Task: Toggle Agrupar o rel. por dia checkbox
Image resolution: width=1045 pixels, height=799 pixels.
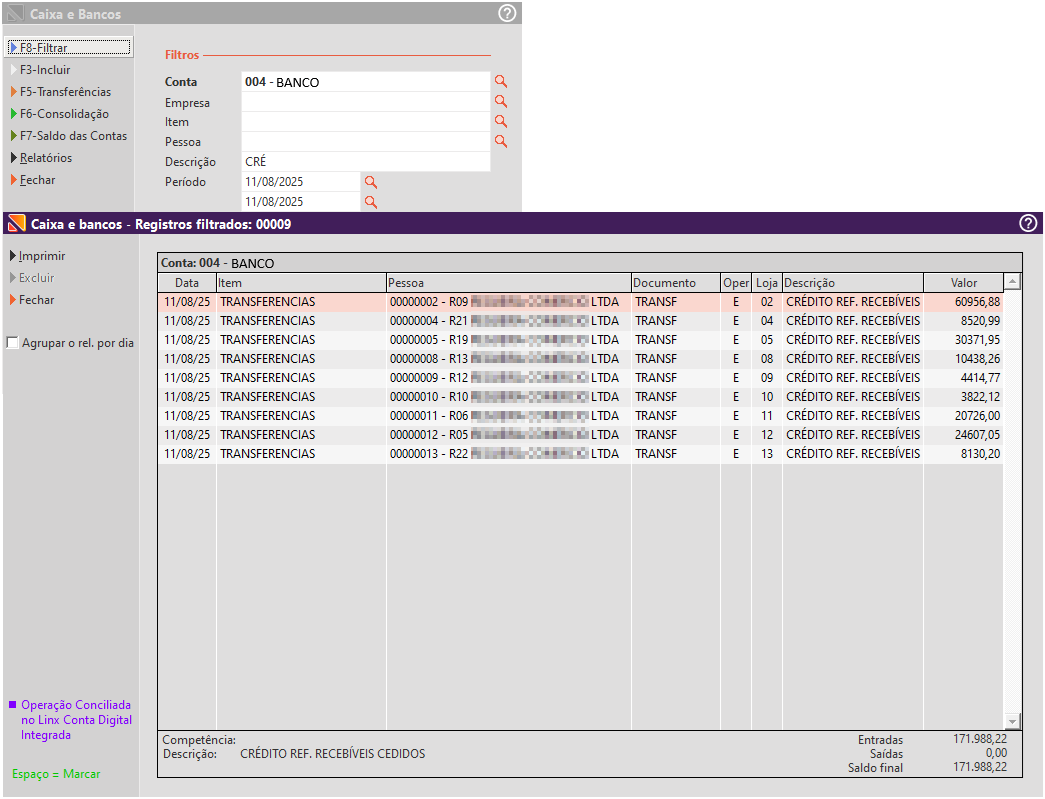Action: (12, 343)
